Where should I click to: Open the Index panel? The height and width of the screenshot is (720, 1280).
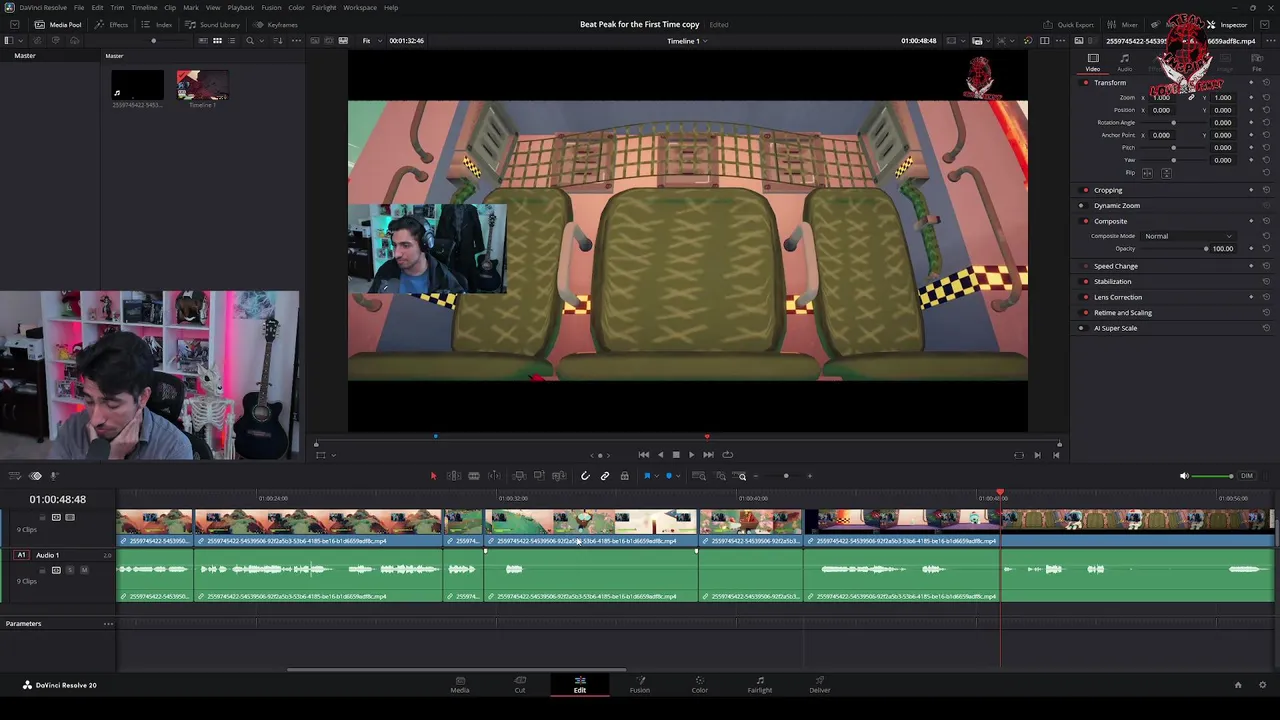coord(157,24)
